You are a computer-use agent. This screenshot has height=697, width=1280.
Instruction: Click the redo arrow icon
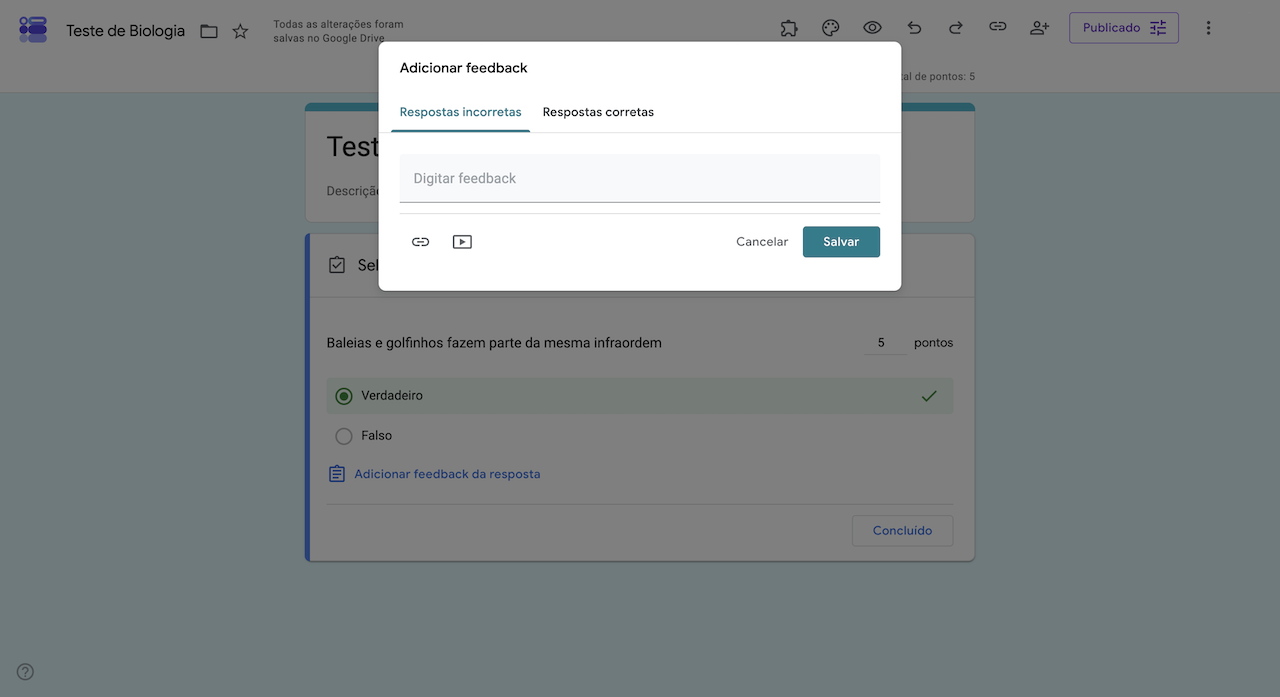tap(956, 28)
